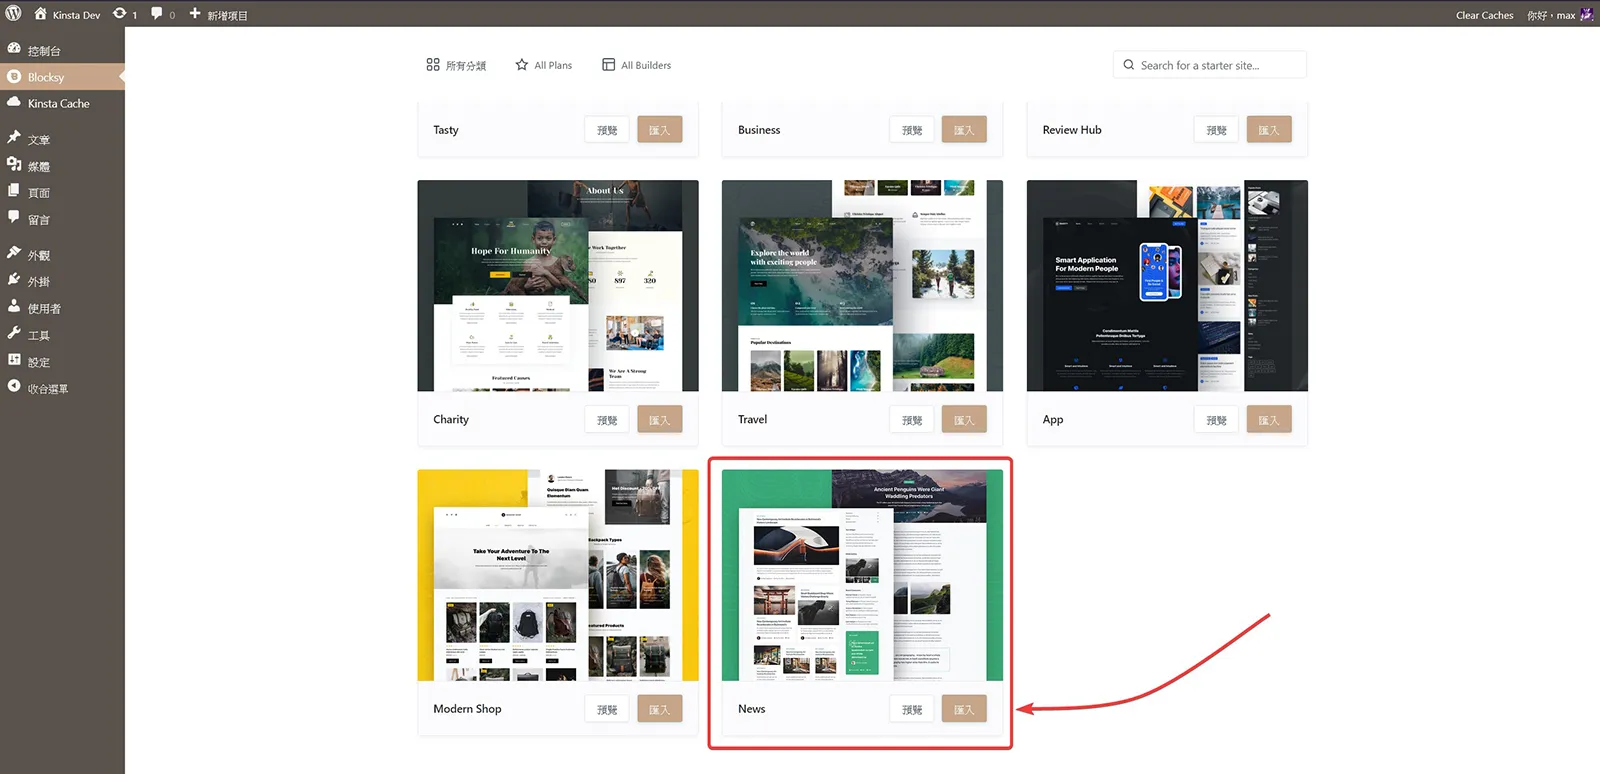
Task: Preview the Review Hub starter site
Action: point(1217,130)
